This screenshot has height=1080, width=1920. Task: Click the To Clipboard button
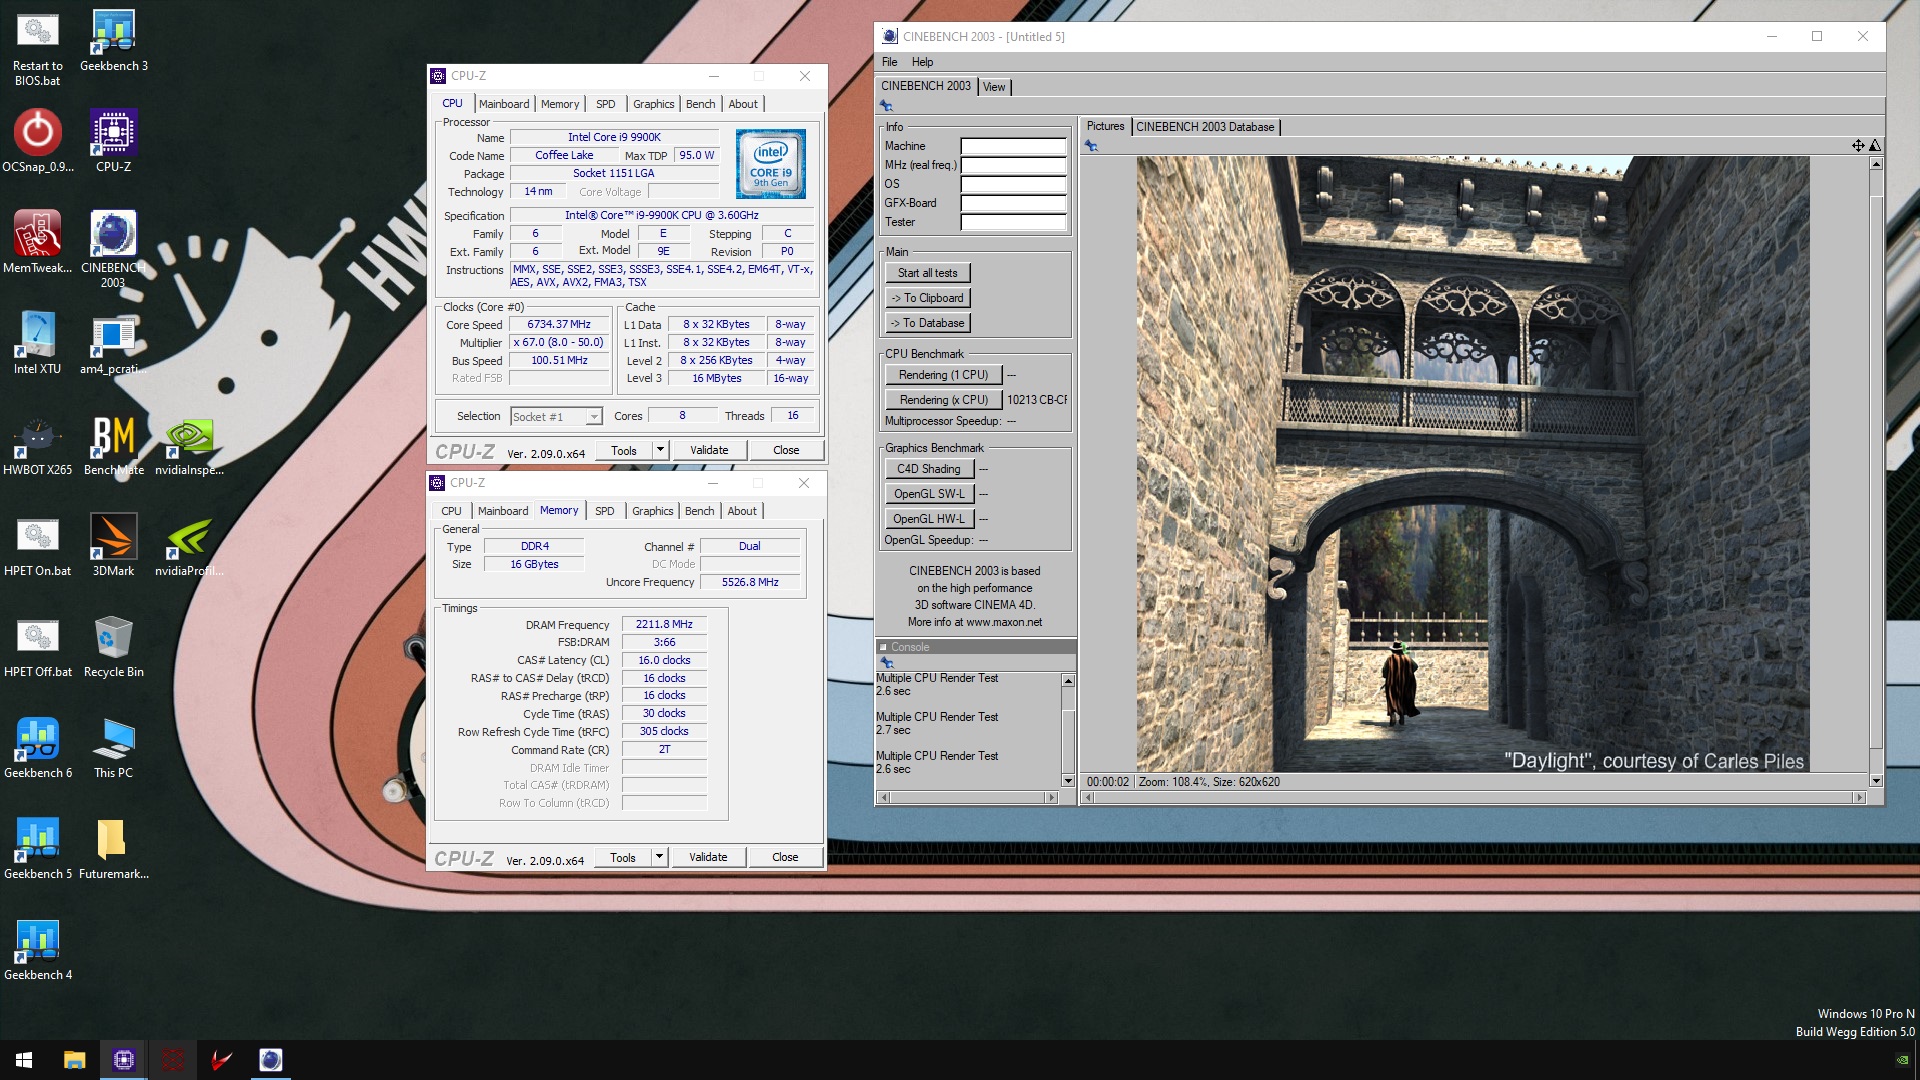(927, 298)
